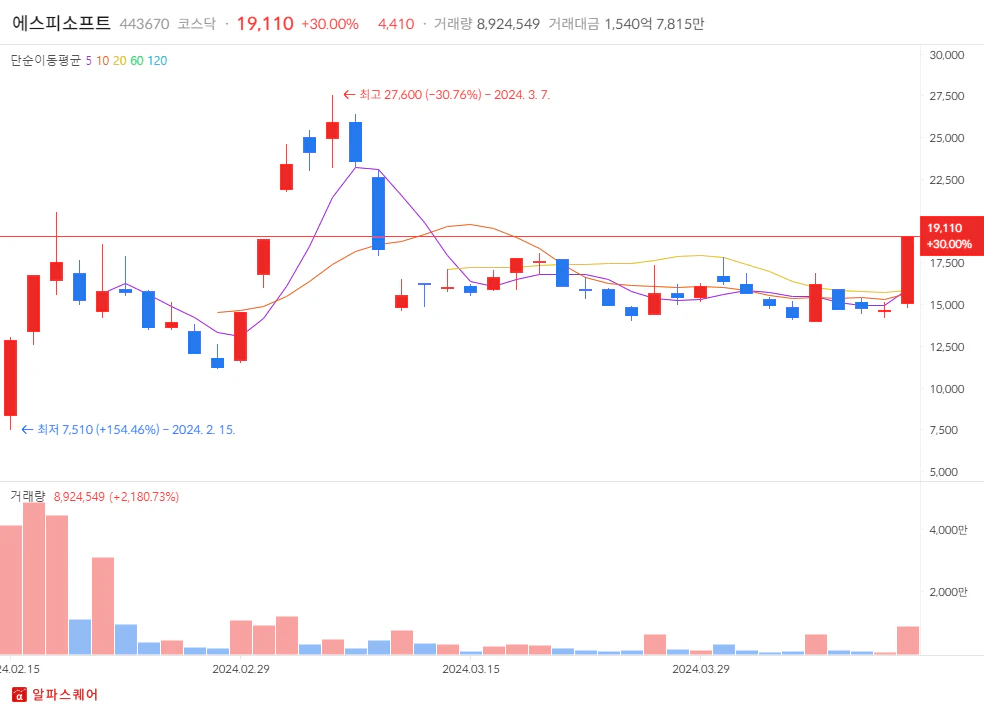
Task: Click the 알파스퀘어 brand name text
Action: click(65, 695)
